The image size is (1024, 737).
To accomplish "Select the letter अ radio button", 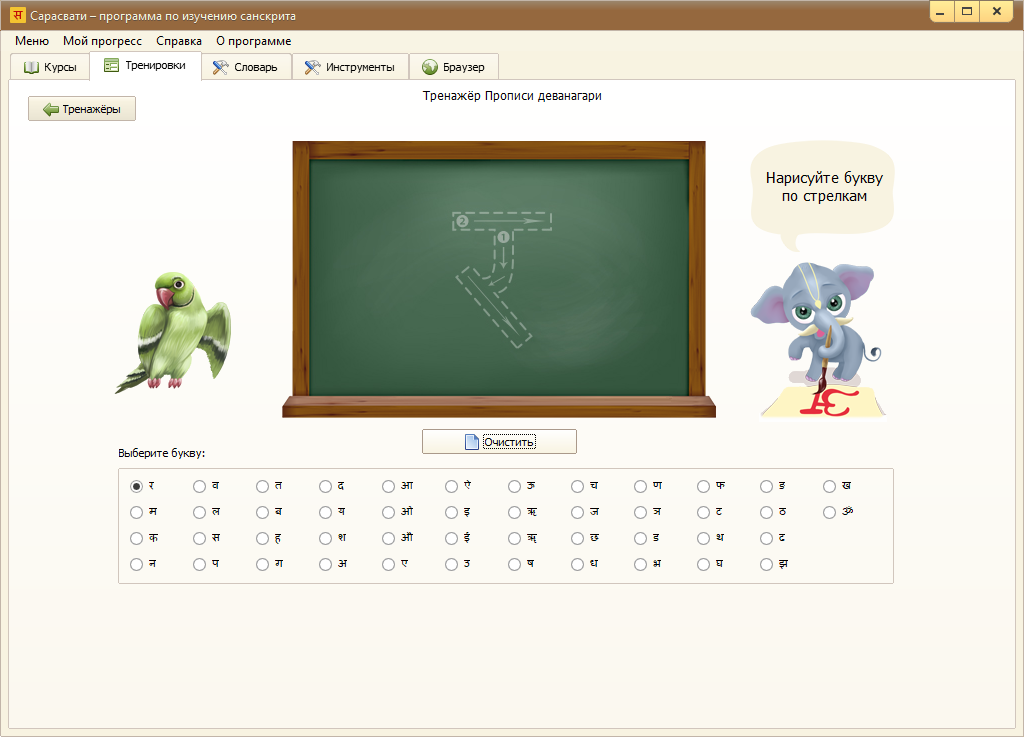I will (326, 564).
